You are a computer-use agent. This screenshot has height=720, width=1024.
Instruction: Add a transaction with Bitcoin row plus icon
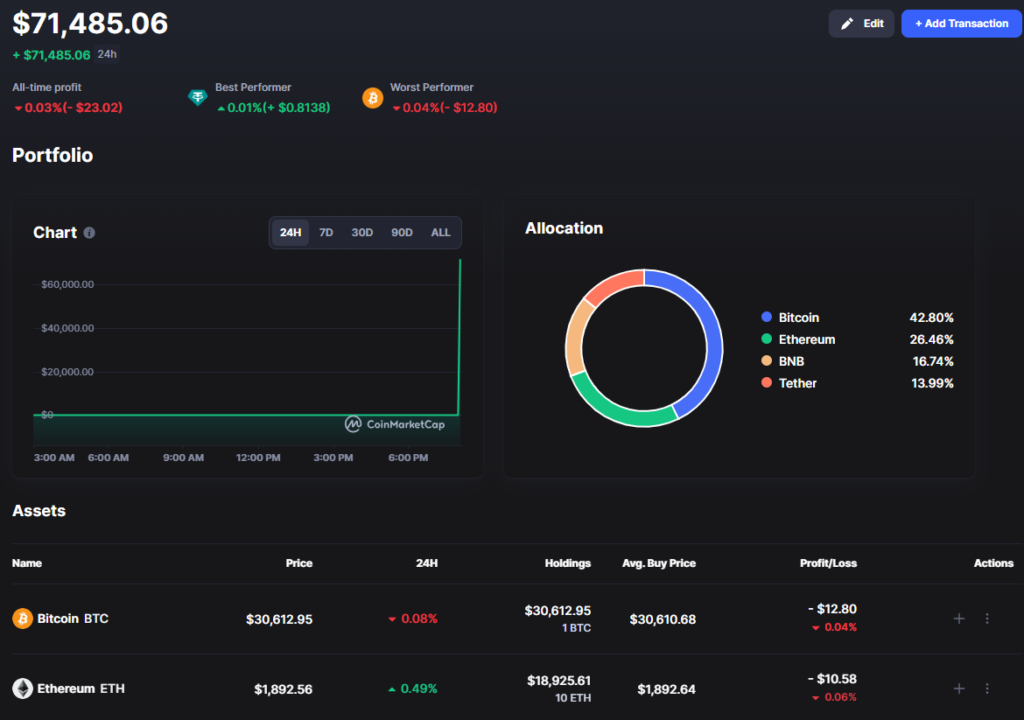(959, 619)
